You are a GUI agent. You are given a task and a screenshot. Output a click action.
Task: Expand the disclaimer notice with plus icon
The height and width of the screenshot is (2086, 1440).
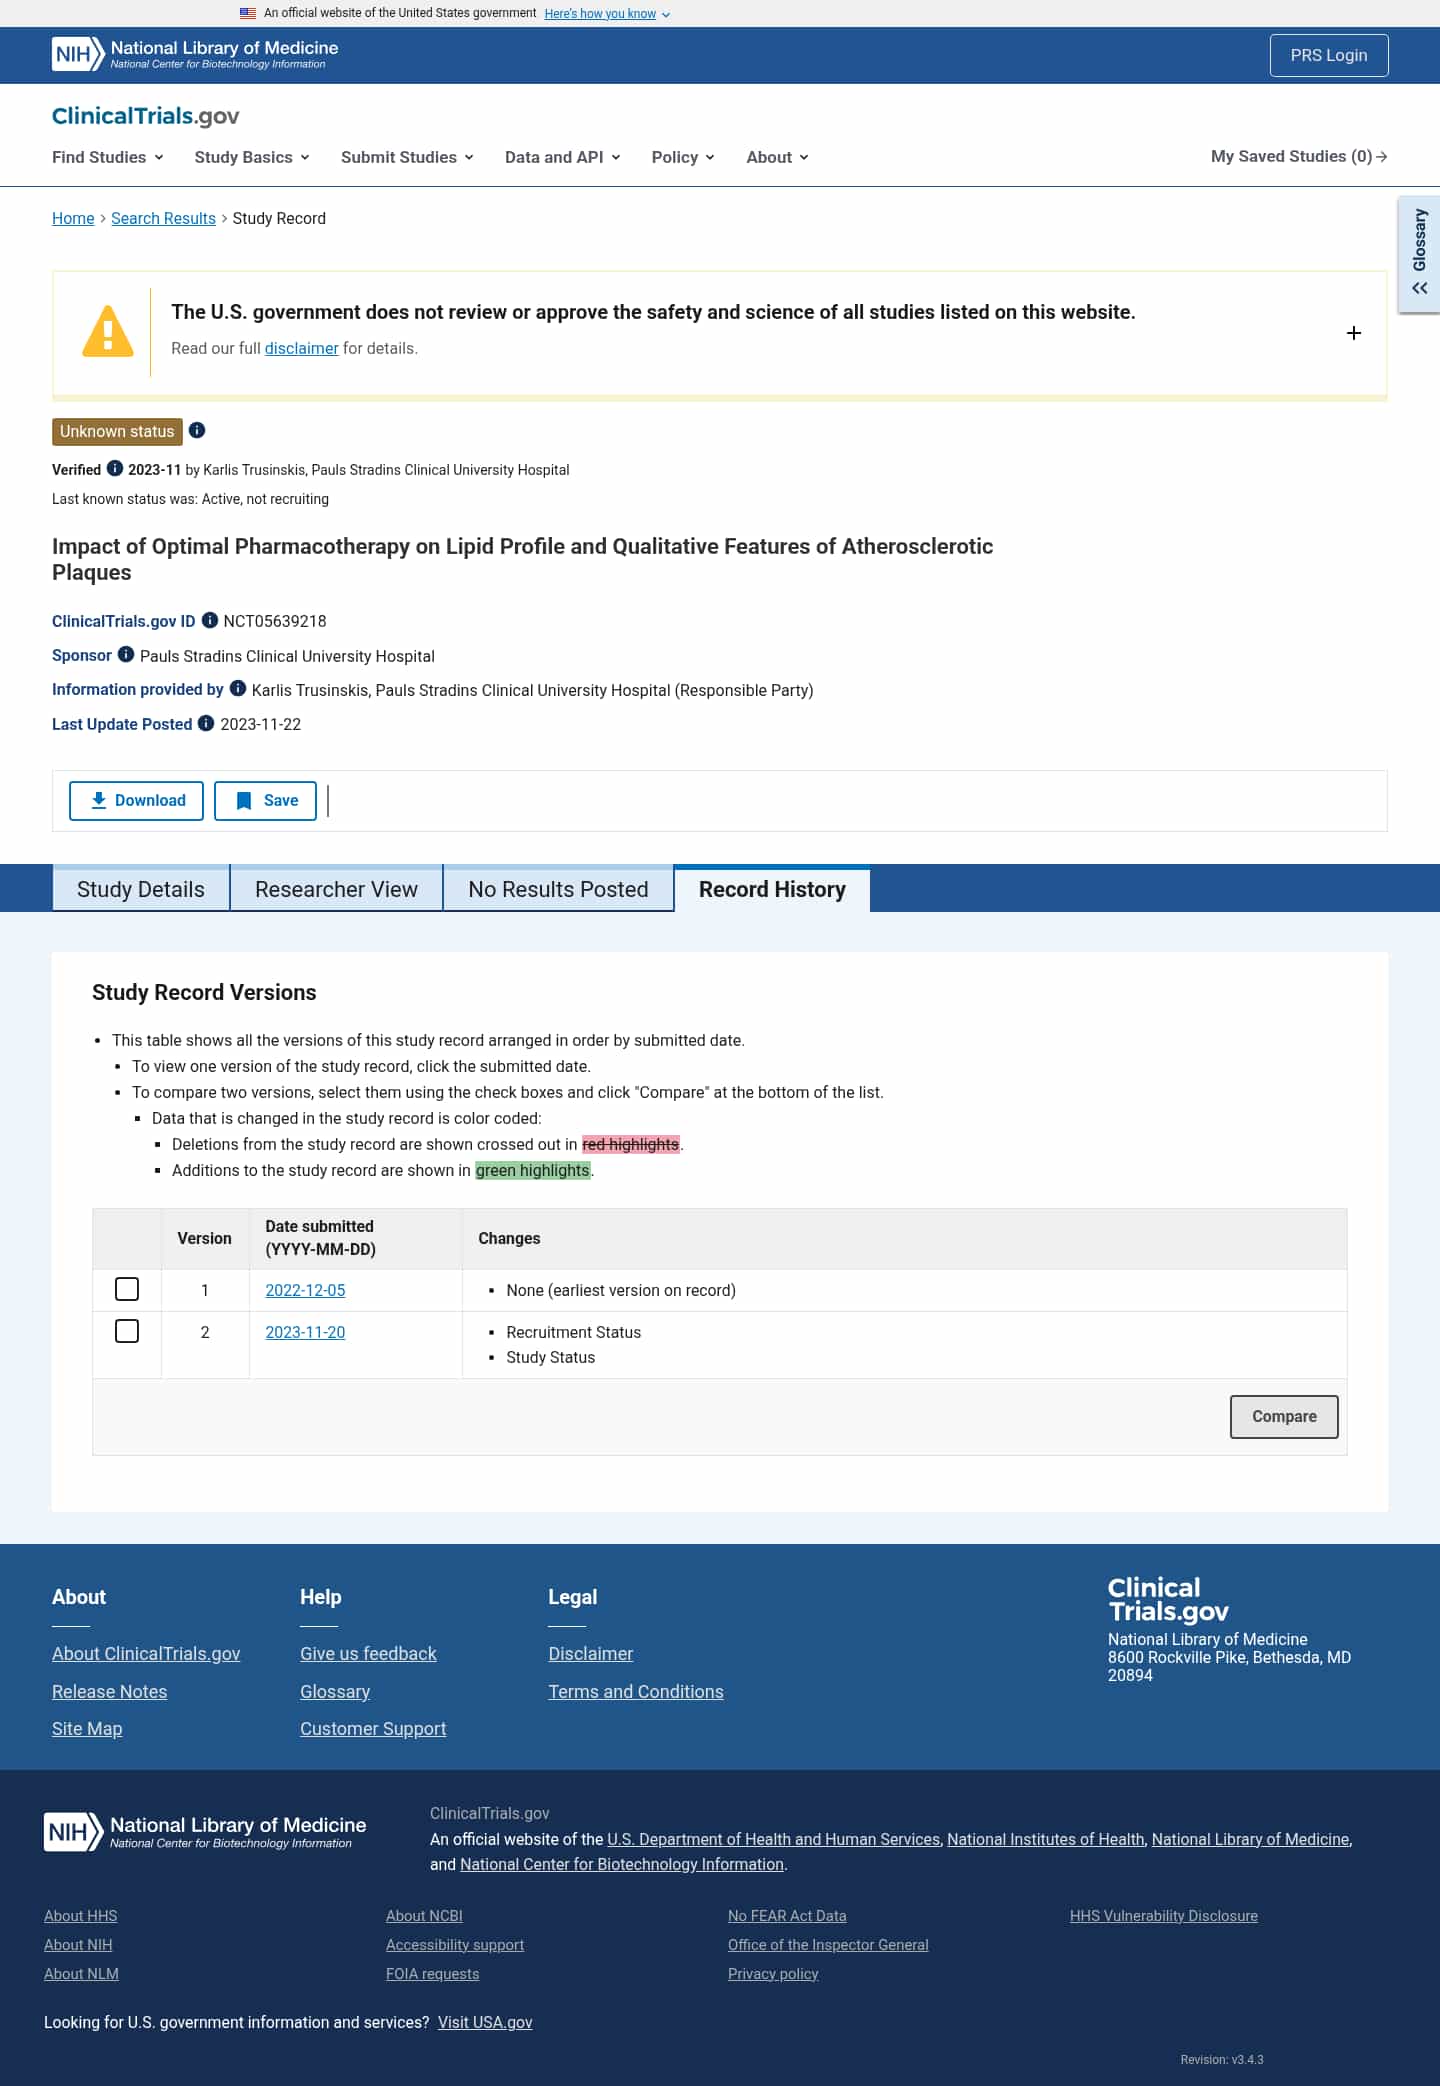[1354, 333]
